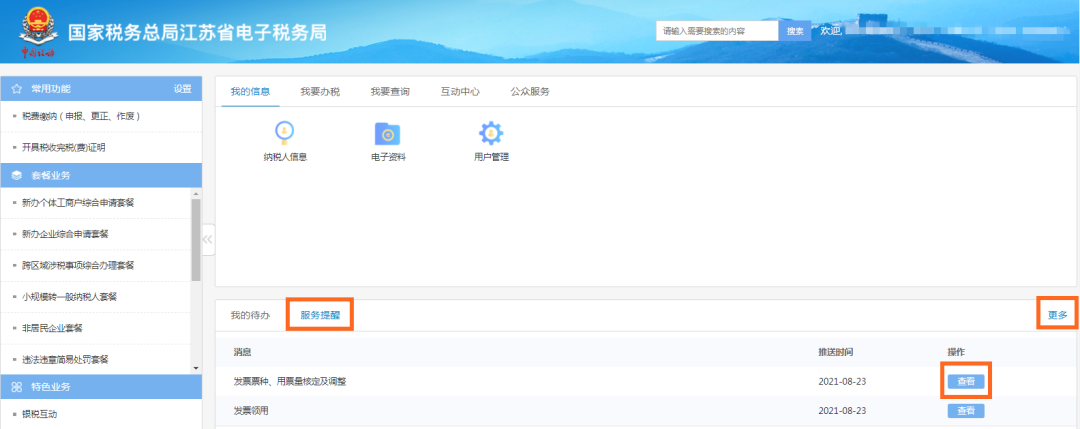Click the 2021-08-23 date in the 发票领用 row
This screenshot has height=429, width=1080.
(x=842, y=411)
